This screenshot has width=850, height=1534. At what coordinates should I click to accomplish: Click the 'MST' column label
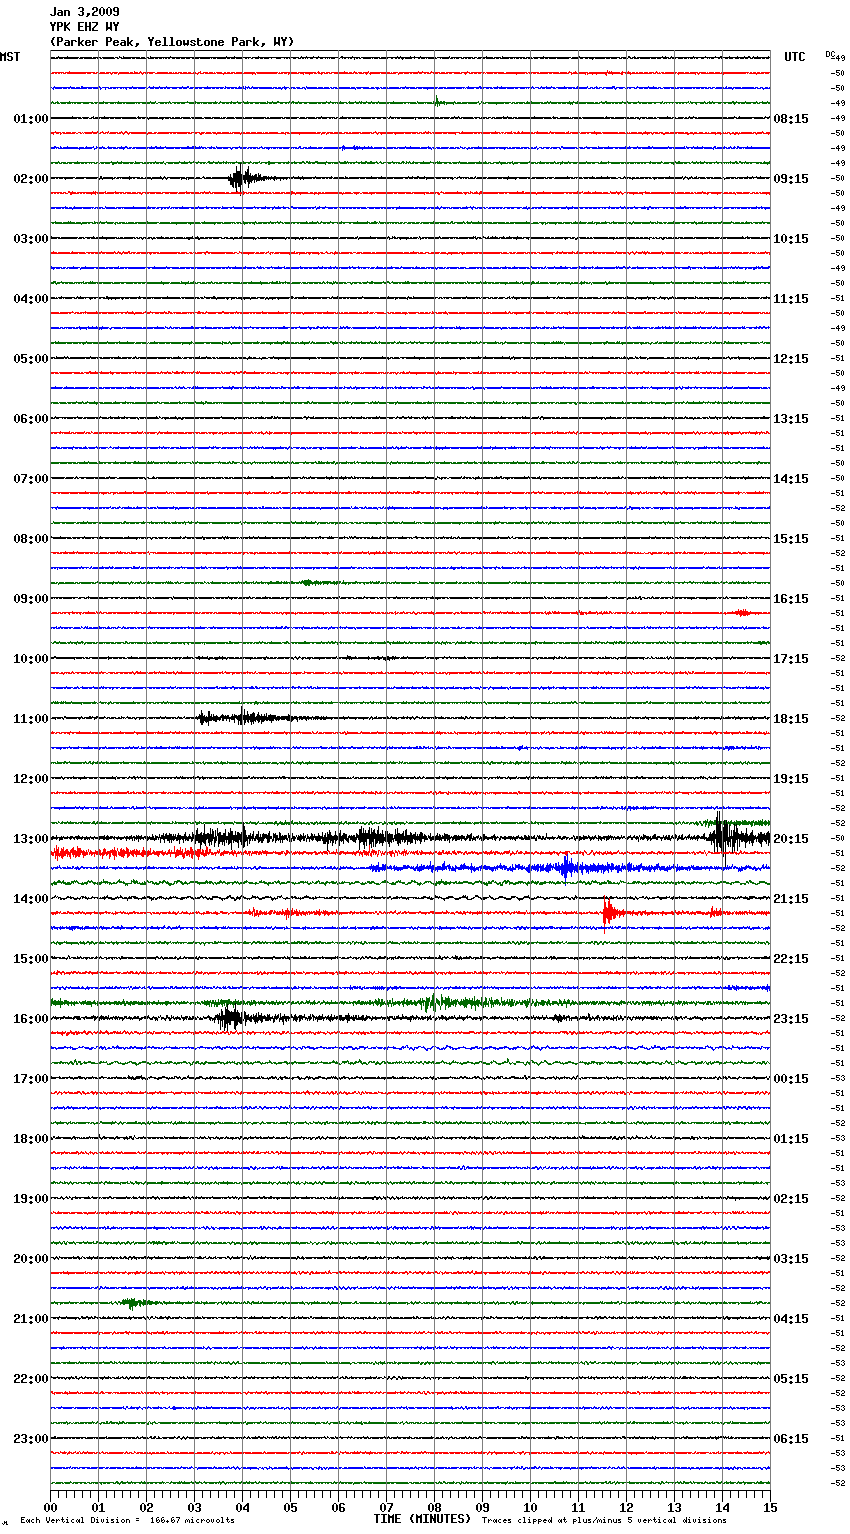click(10, 57)
